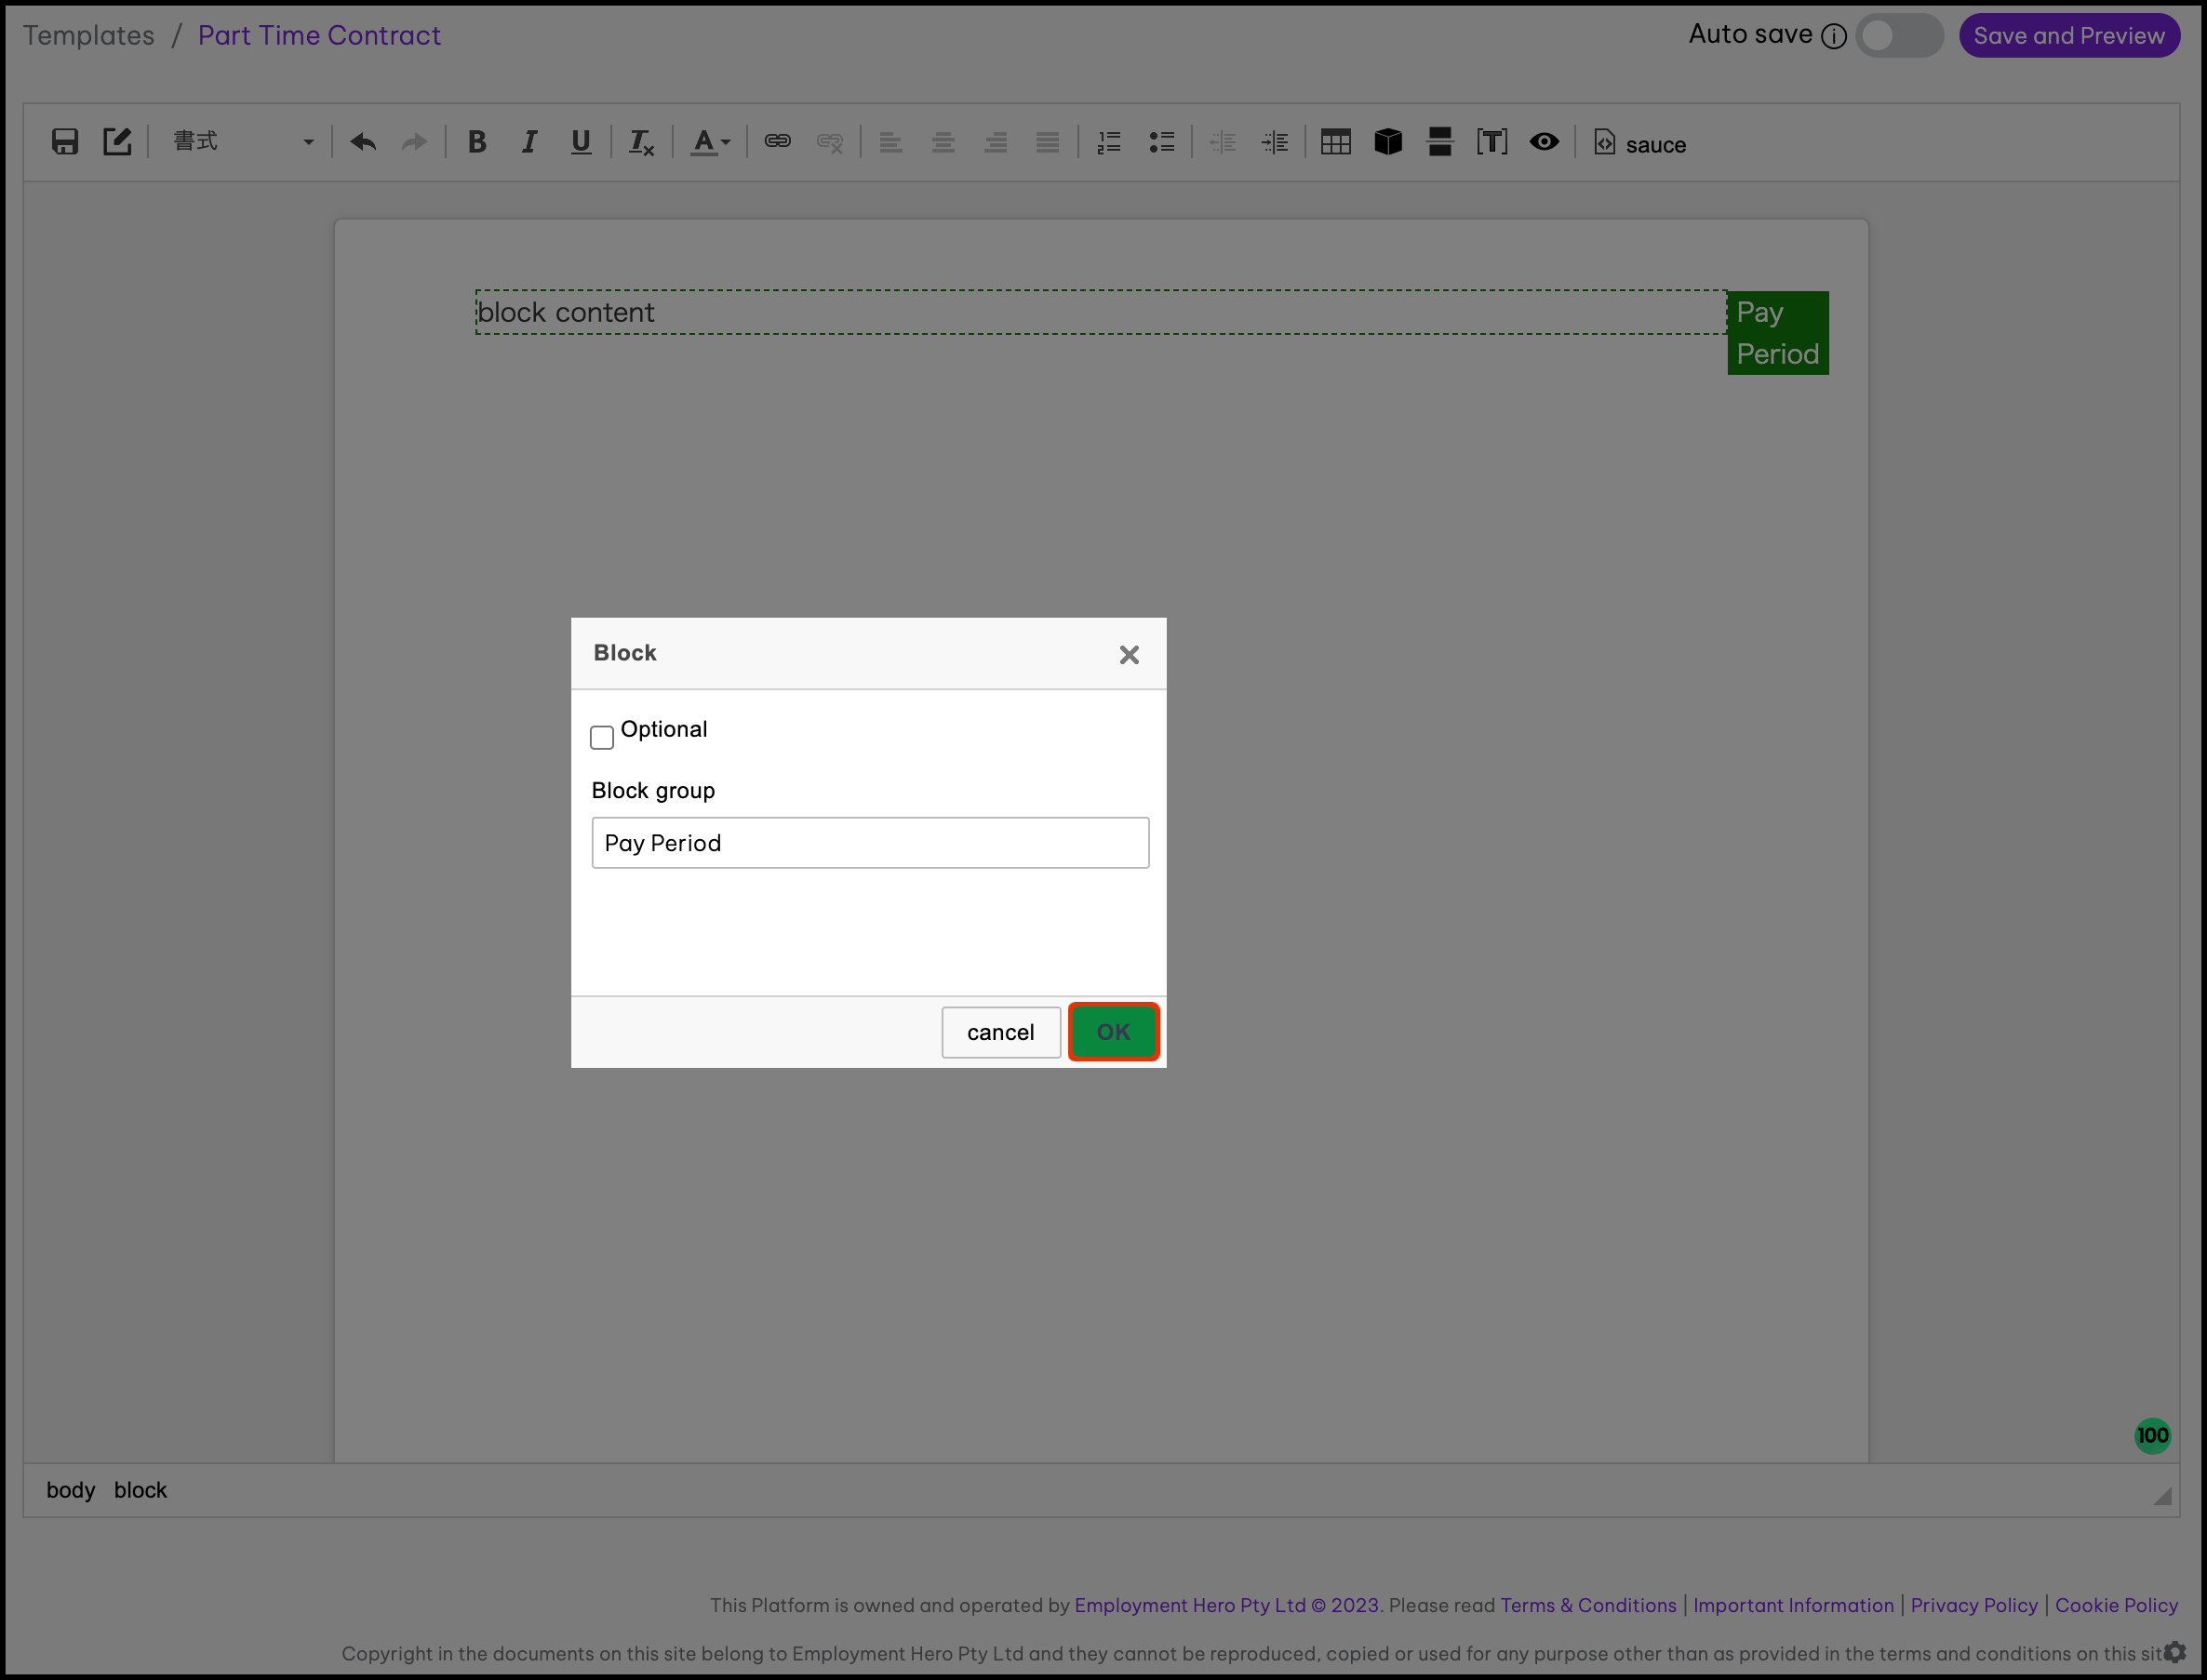Click the numbered list icon
Screen dimensions: 2207x1680
pos(1108,142)
